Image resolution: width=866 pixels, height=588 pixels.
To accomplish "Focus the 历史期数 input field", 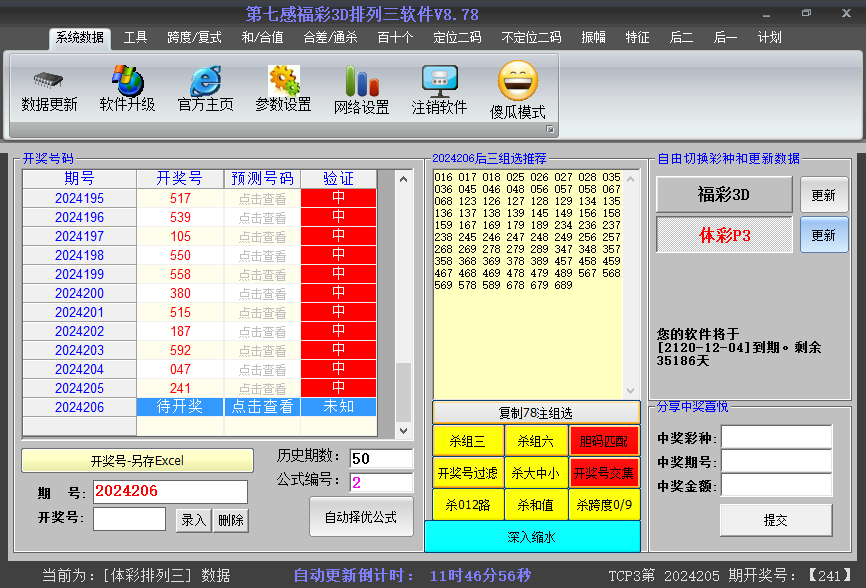I will pyautogui.click(x=381, y=458).
